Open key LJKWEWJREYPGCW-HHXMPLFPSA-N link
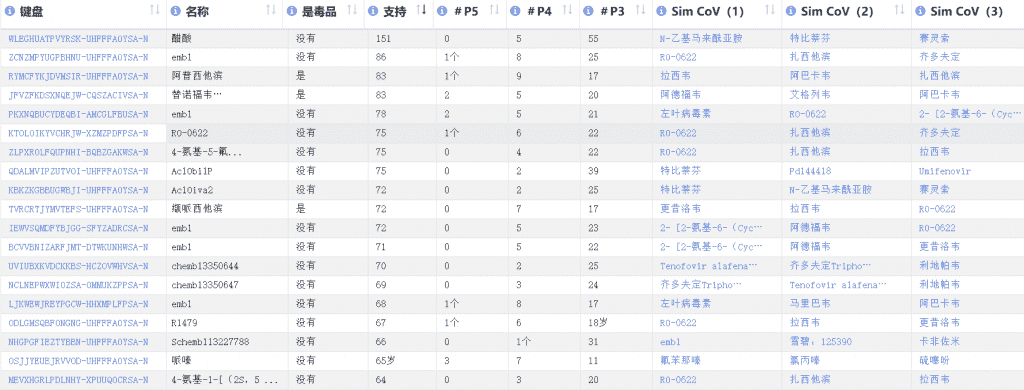Screen dimensions: 1024x390 coord(78,304)
